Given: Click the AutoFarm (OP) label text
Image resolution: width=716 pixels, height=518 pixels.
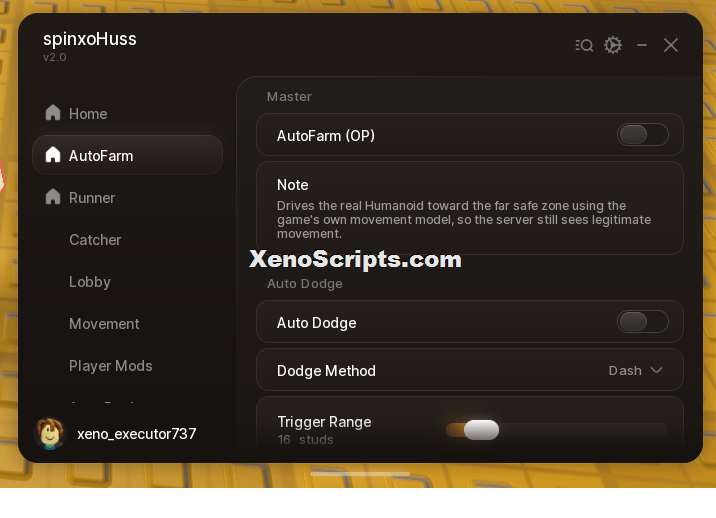Looking at the screenshot, I should coord(326,136).
